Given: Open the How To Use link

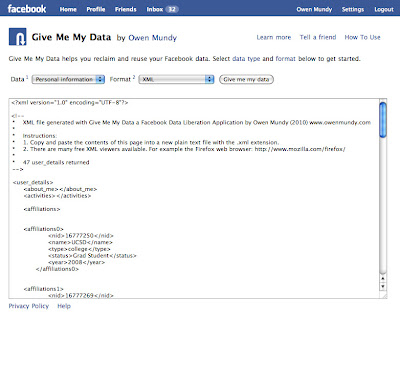Looking at the screenshot, I should (362, 37).
